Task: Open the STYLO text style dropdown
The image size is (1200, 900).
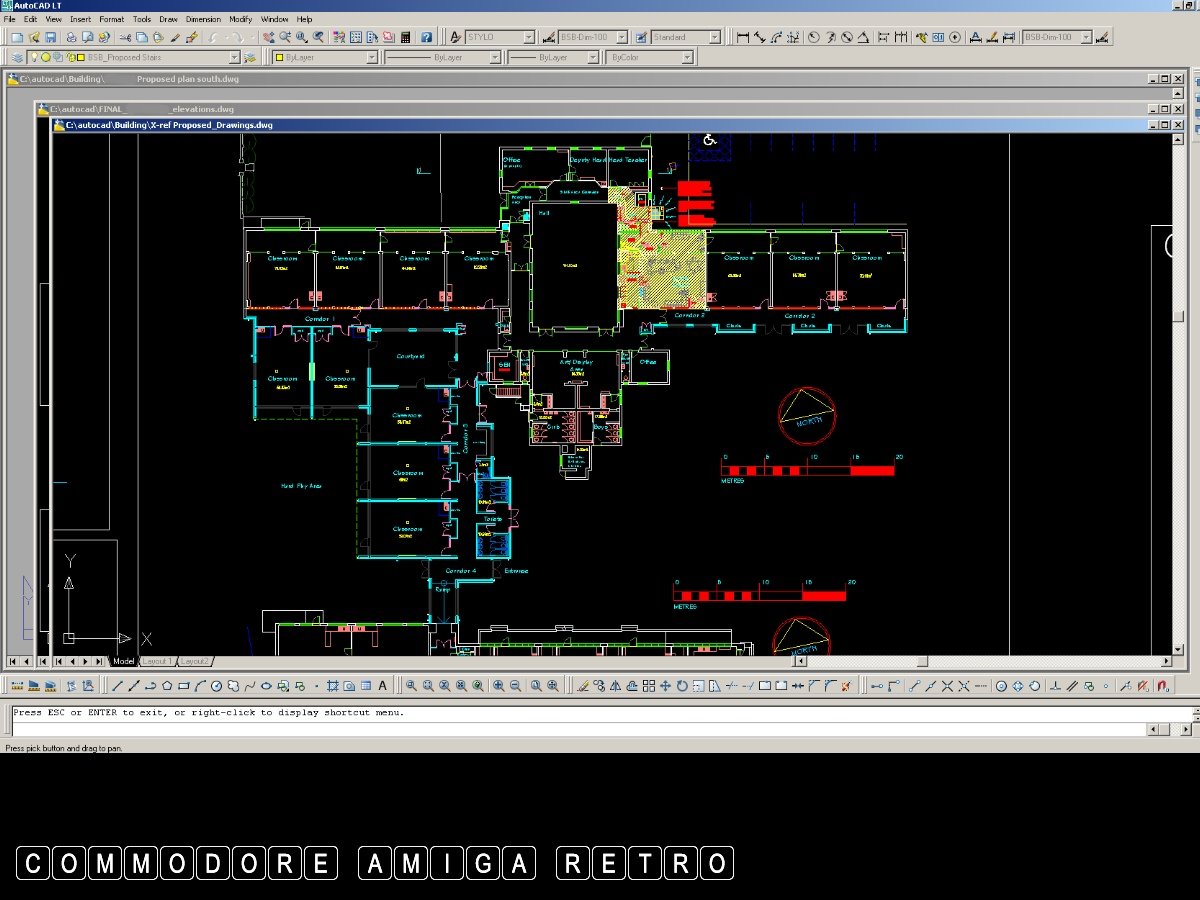Action: click(x=528, y=37)
